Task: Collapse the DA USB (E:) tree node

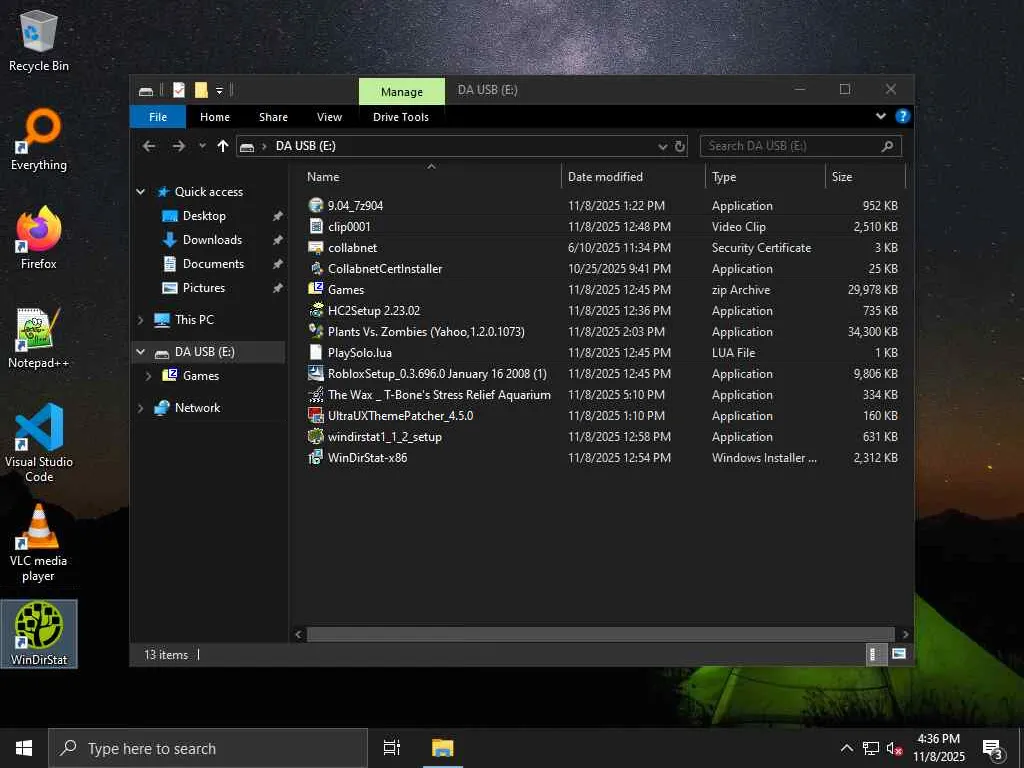Action: click(x=140, y=351)
